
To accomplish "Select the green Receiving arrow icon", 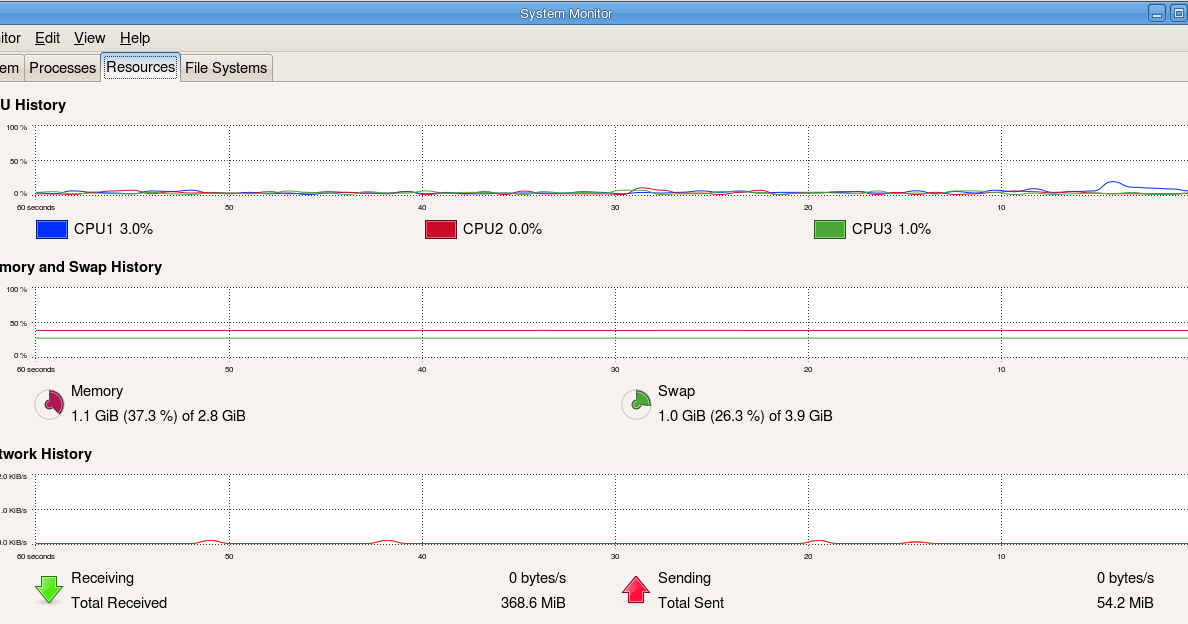I will point(48,589).
